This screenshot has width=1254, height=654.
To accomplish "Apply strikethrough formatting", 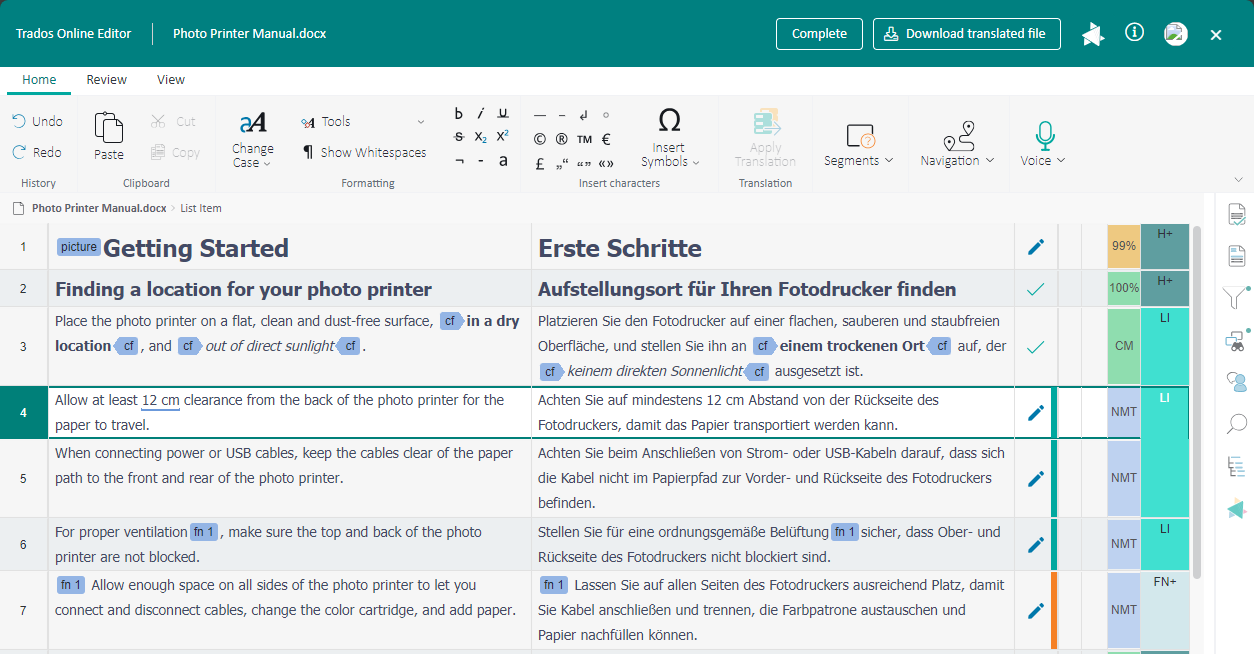I will point(459,137).
